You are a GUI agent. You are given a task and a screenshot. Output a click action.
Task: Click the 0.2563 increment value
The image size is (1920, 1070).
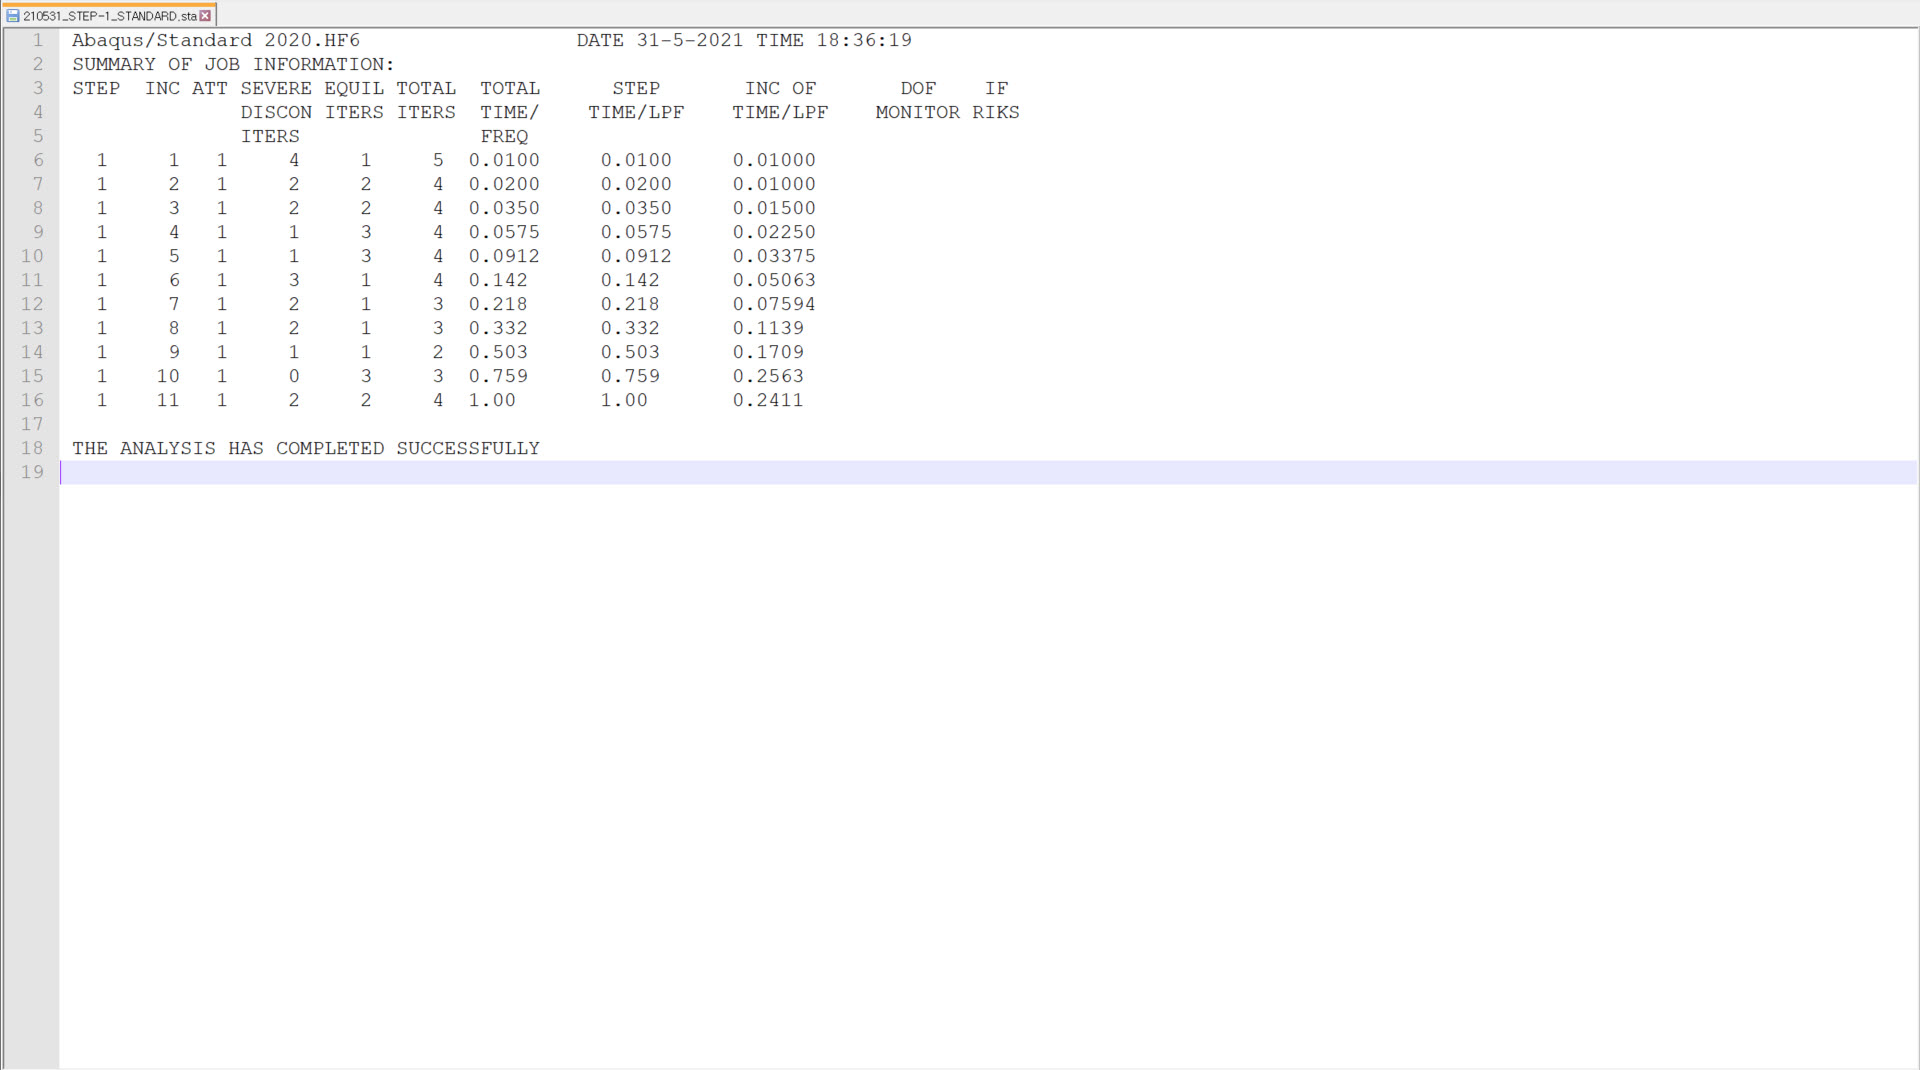[768, 376]
